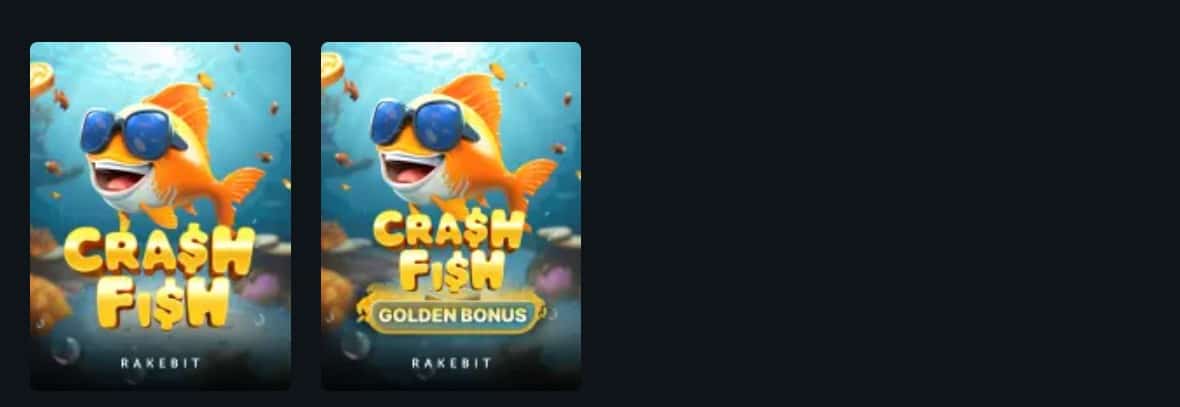Click the Crash Fish title on the Golden Bonus card
Viewport: 1180px width, 407px height.
449,250
